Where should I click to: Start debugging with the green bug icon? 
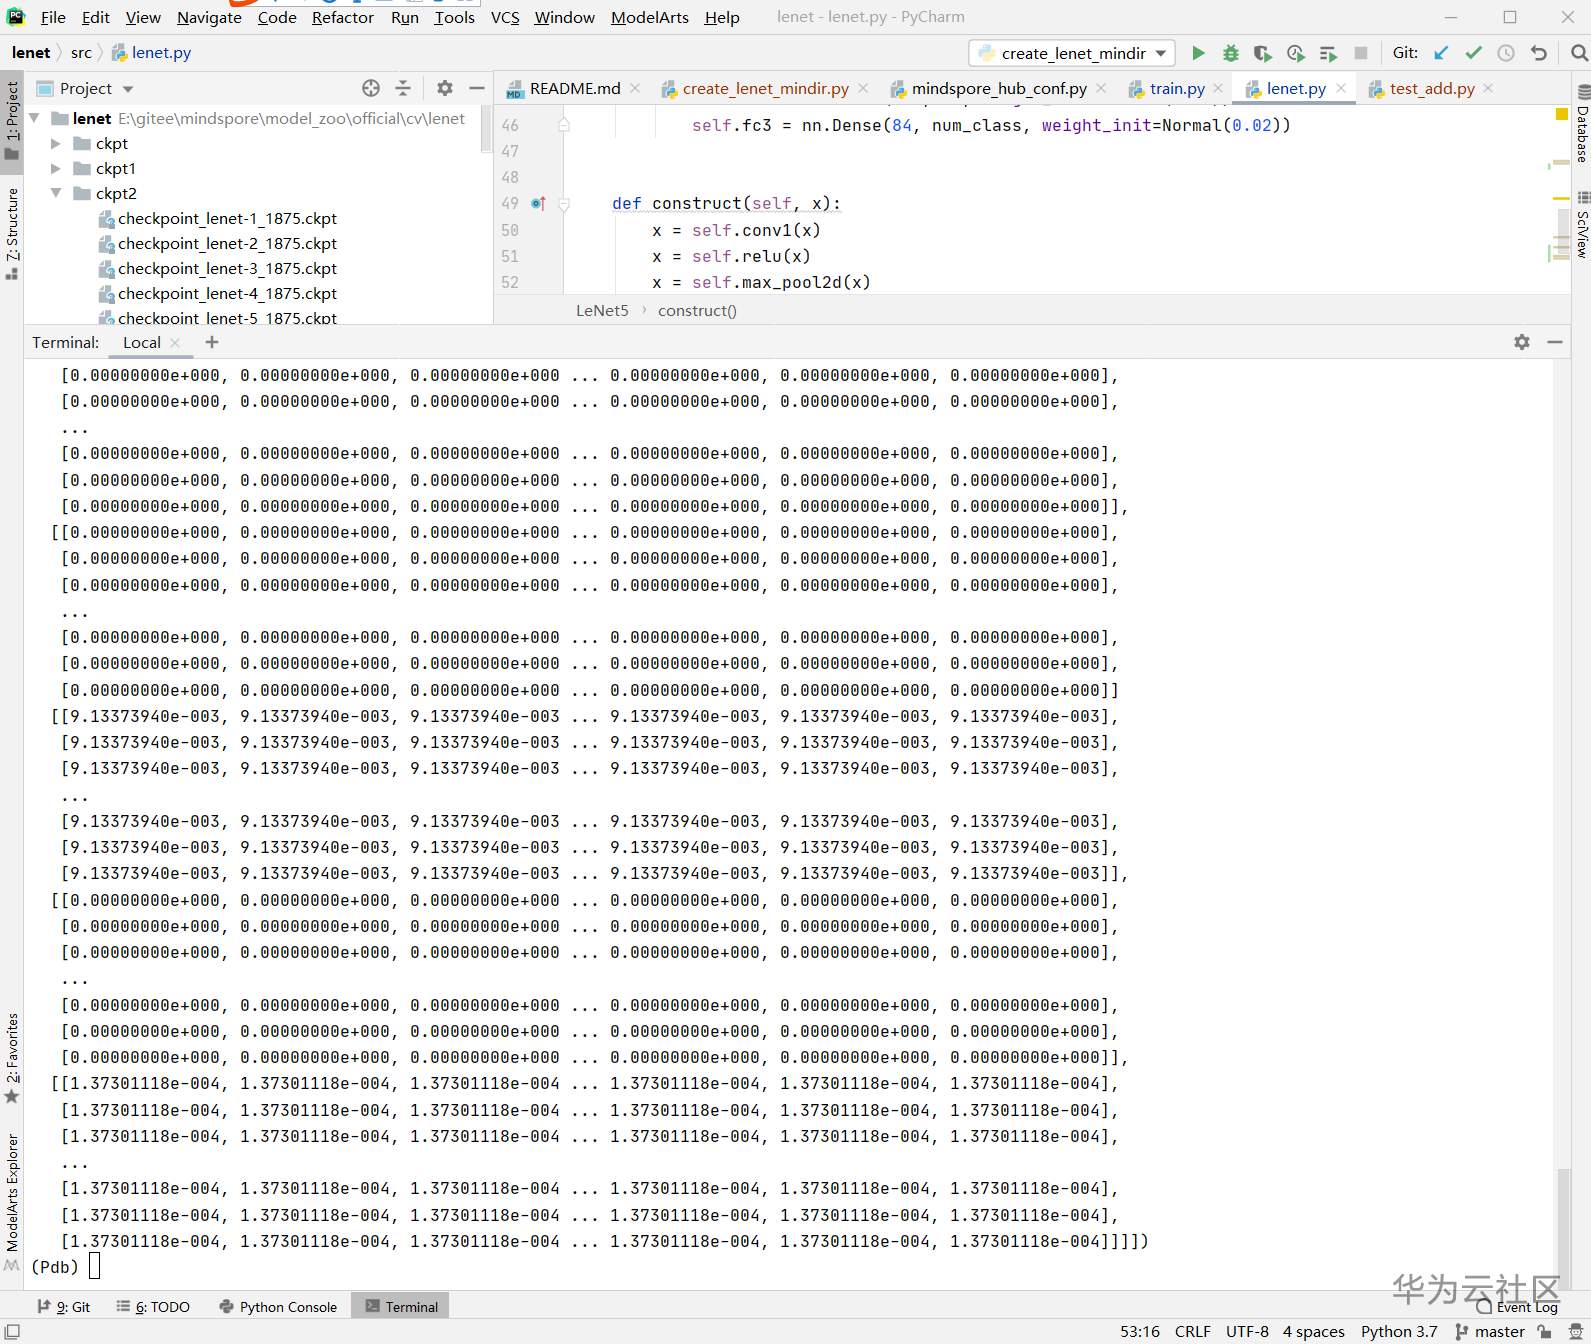1231,53
